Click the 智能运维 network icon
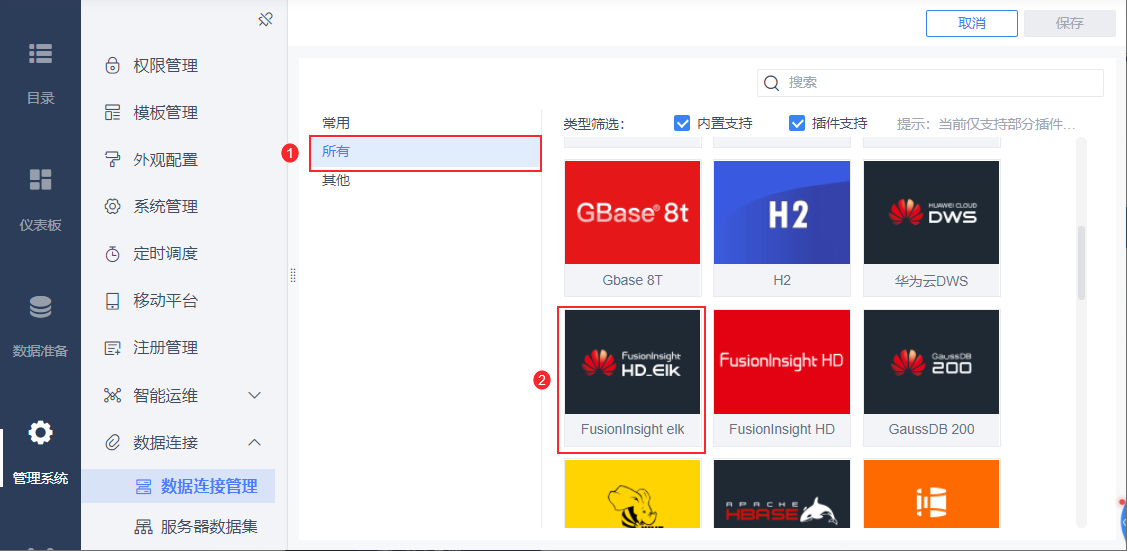The image size is (1127, 551). click(x=112, y=395)
